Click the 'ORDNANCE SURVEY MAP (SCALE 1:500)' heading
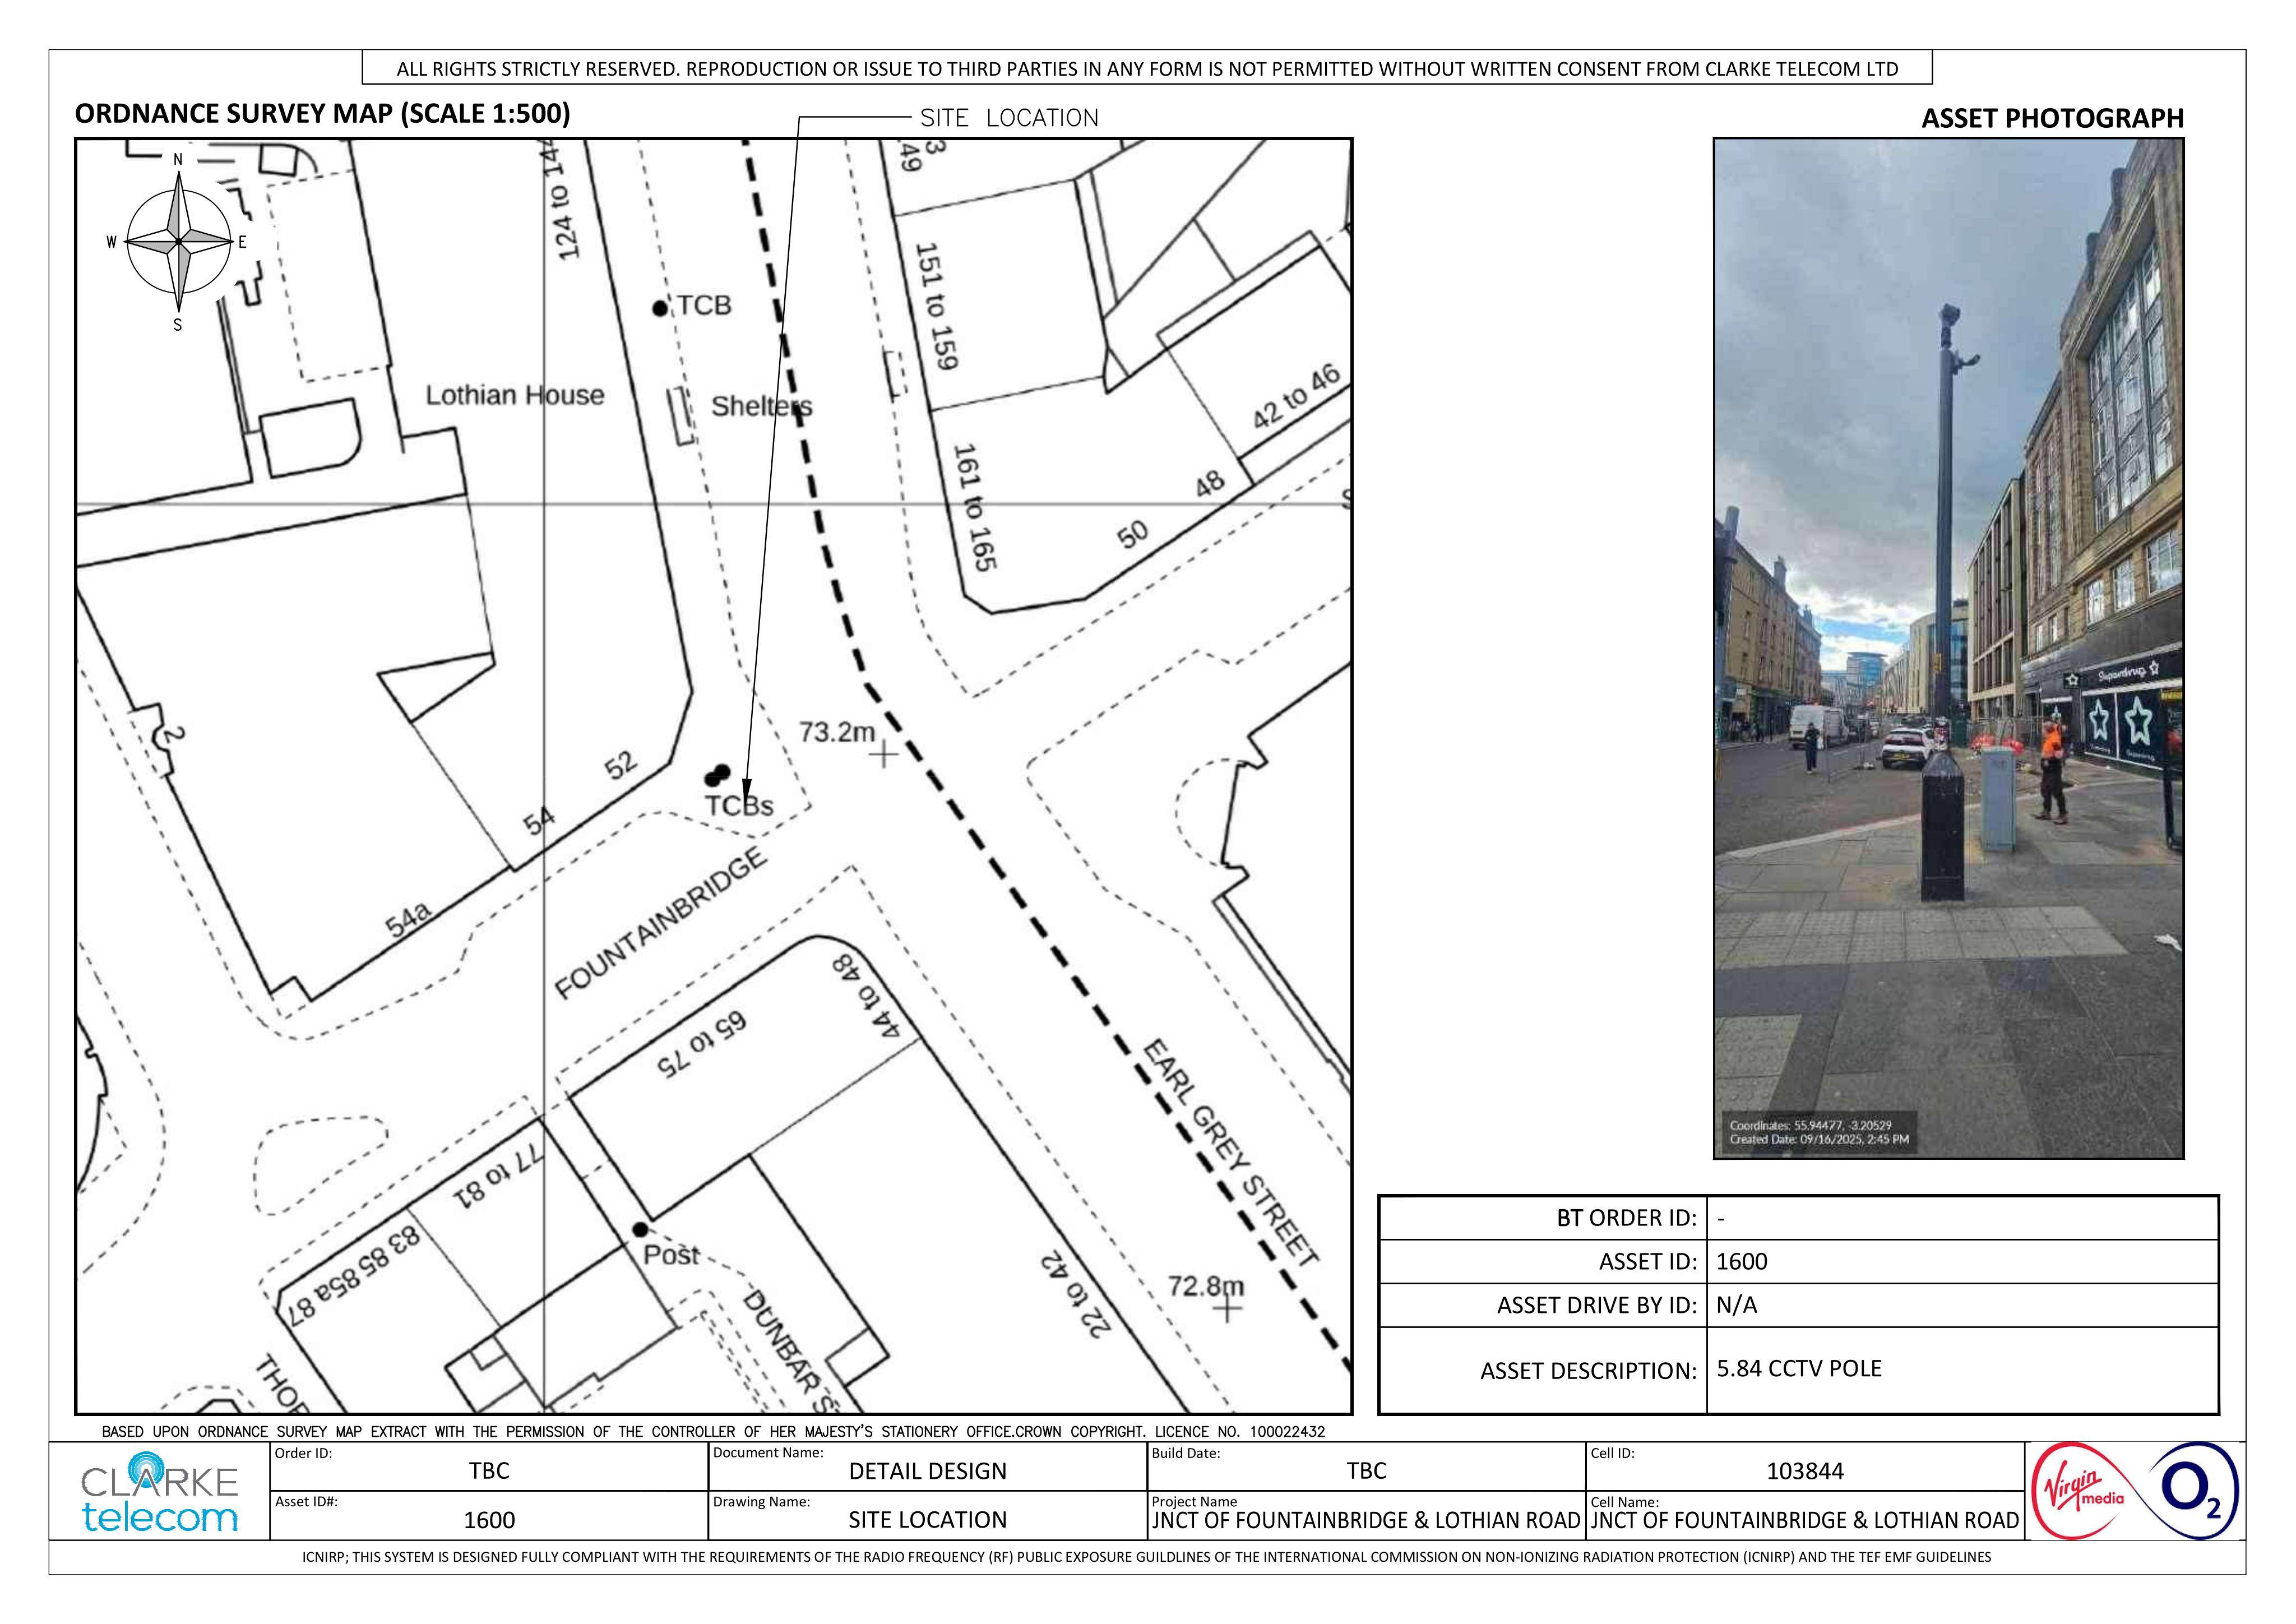 point(322,113)
